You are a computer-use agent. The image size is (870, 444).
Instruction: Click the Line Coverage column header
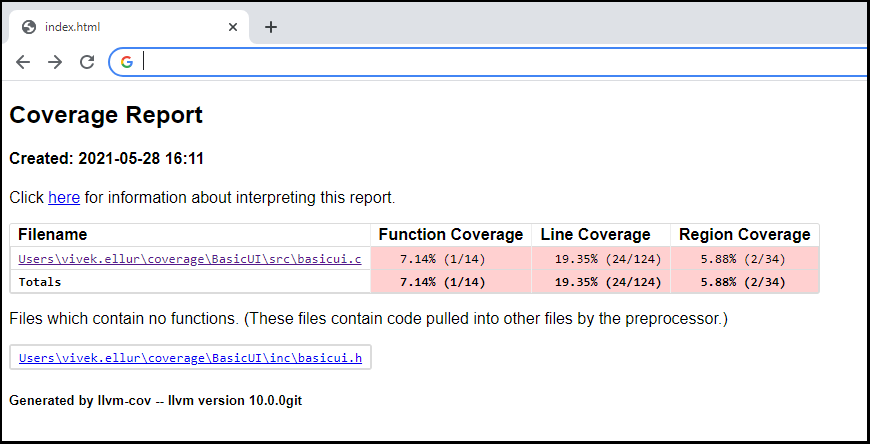tap(595, 235)
